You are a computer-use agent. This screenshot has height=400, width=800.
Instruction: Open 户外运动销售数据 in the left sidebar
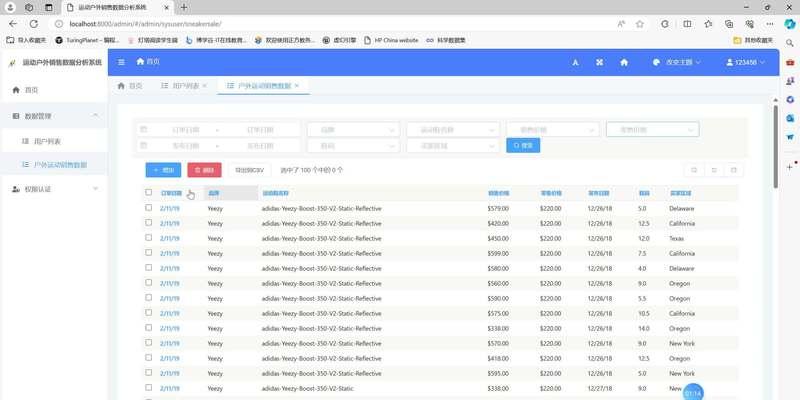(x=54, y=165)
